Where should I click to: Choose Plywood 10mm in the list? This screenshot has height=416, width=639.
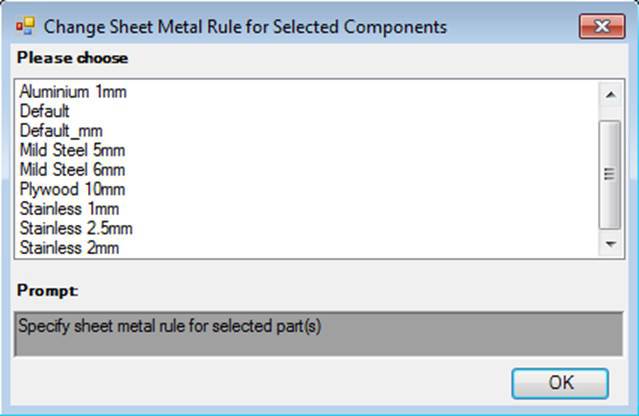(72, 189)
